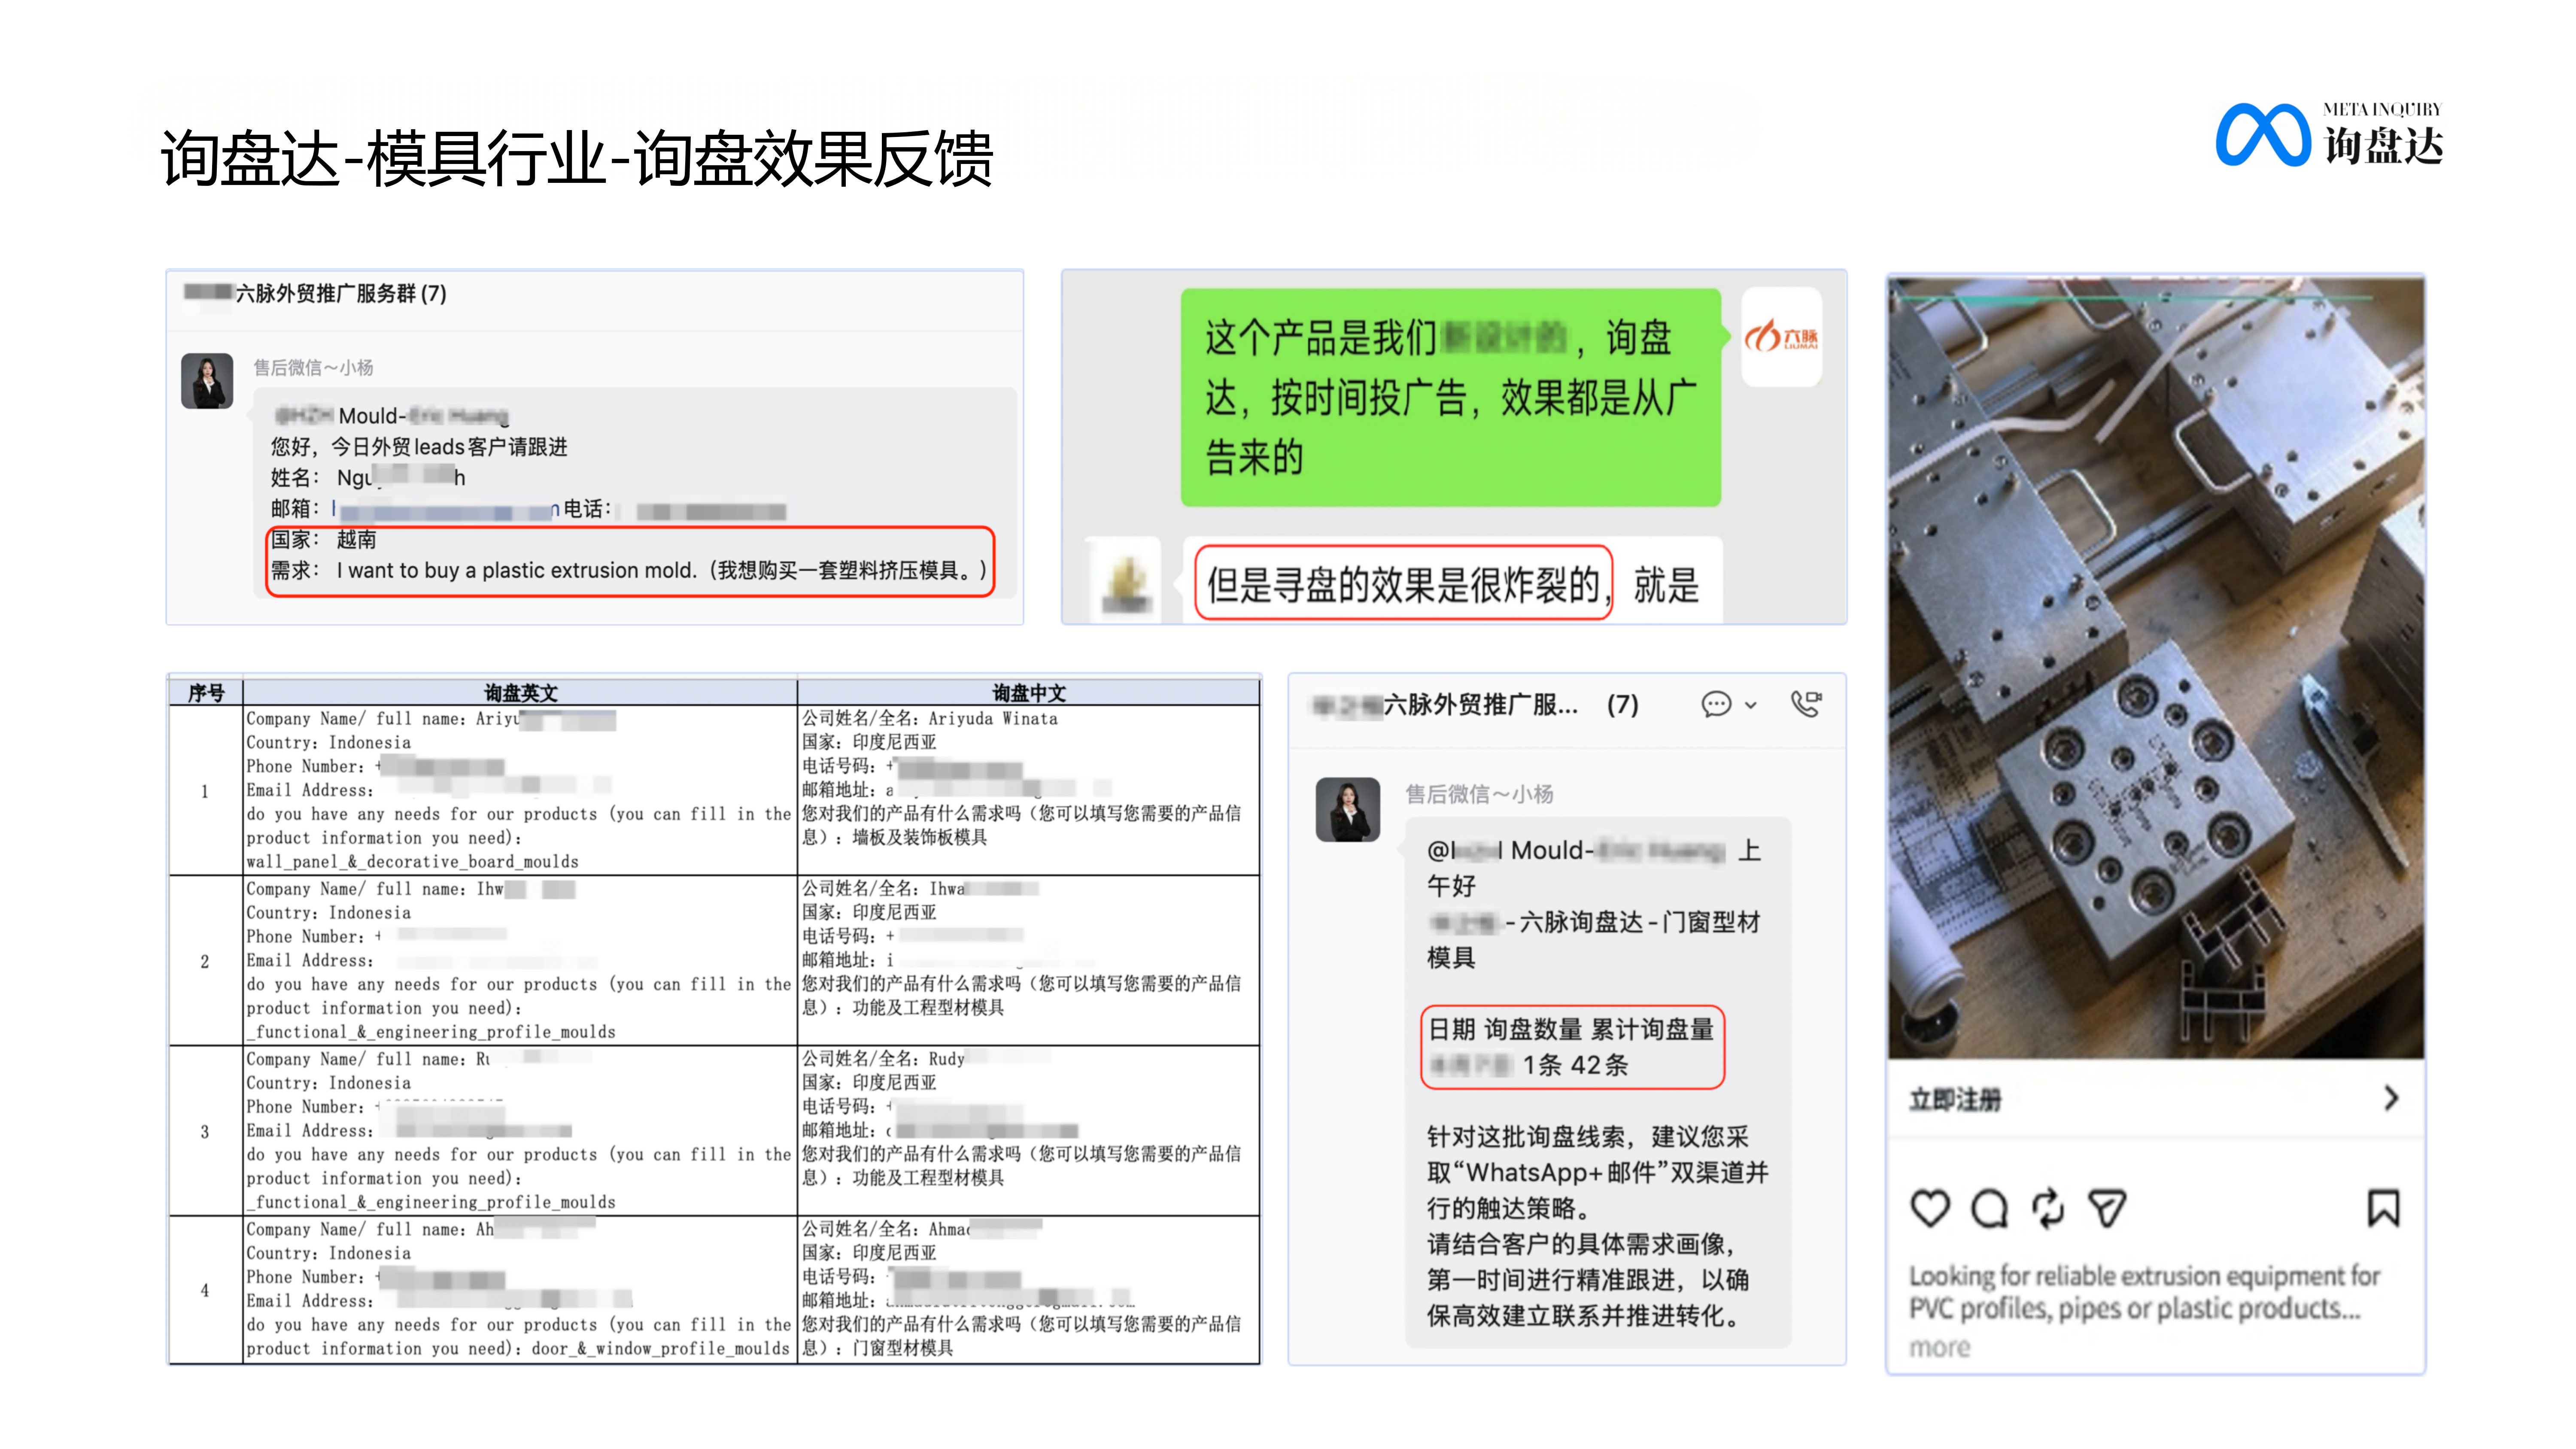The height and width of the screenshot is (1449, 2576).
Task: Expand the dropdown arrow beside chat bubble
Action: coord(1751,706)
